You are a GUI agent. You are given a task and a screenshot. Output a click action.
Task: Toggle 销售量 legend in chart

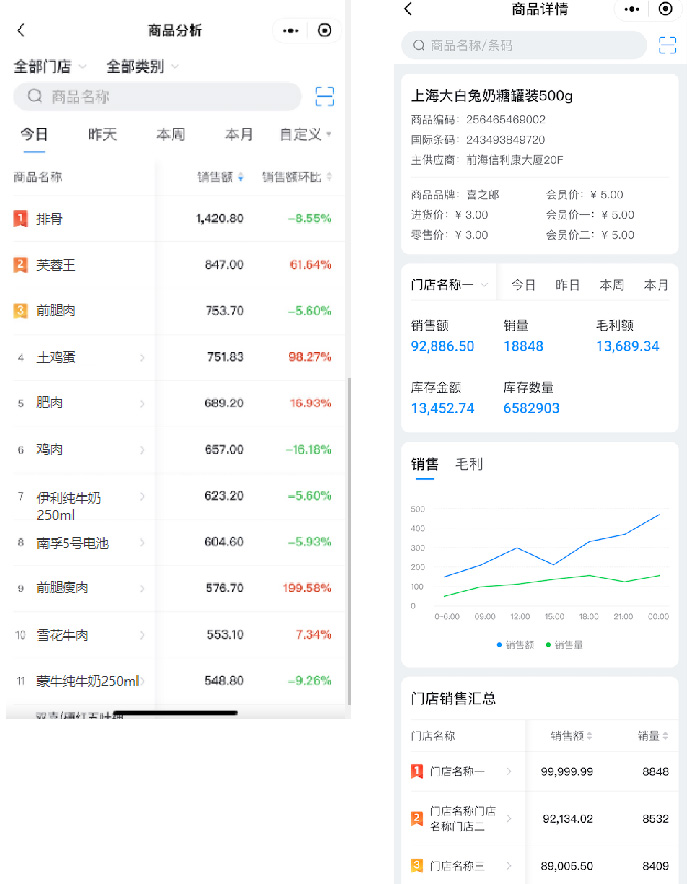pos(564,645)
